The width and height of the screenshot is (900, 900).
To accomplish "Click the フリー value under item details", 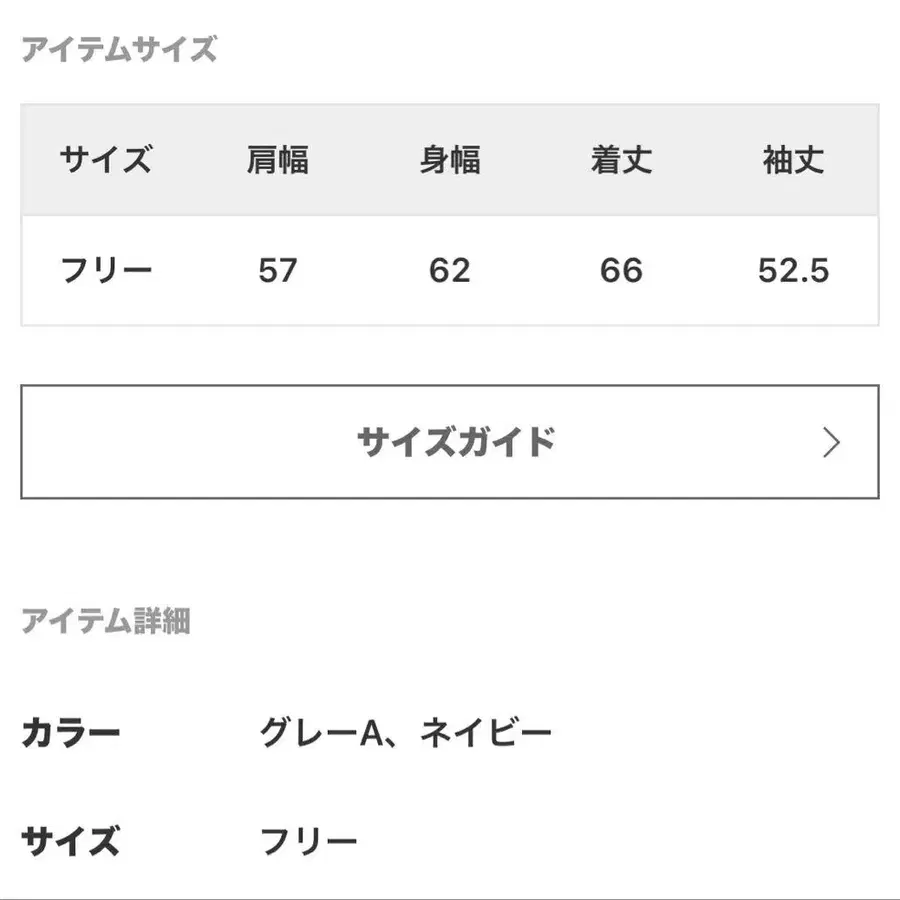I will 309,841.
